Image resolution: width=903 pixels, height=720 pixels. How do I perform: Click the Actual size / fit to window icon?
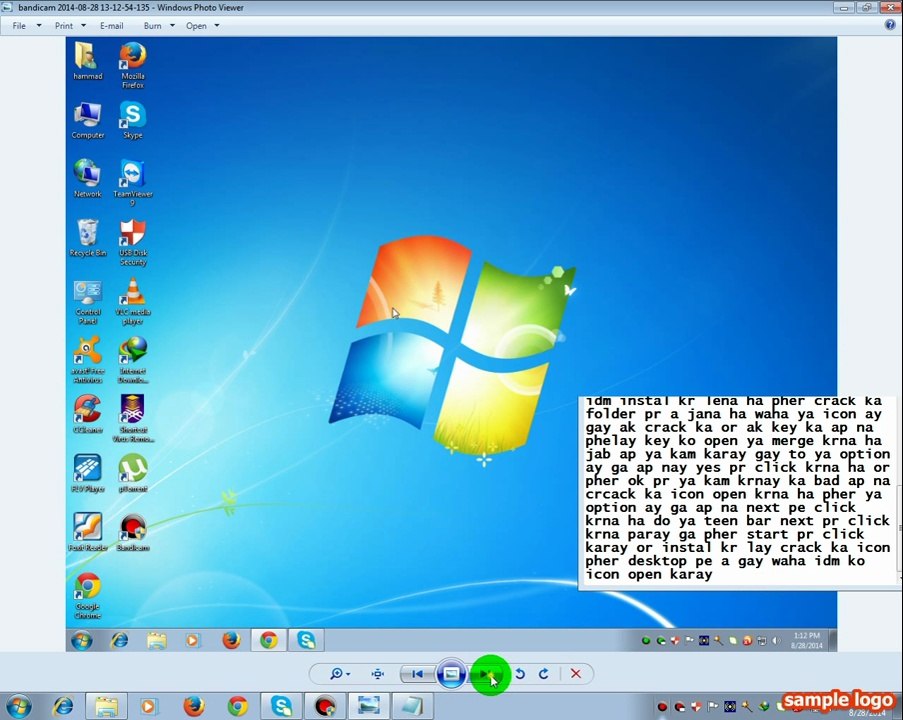[x=378, y=674]
